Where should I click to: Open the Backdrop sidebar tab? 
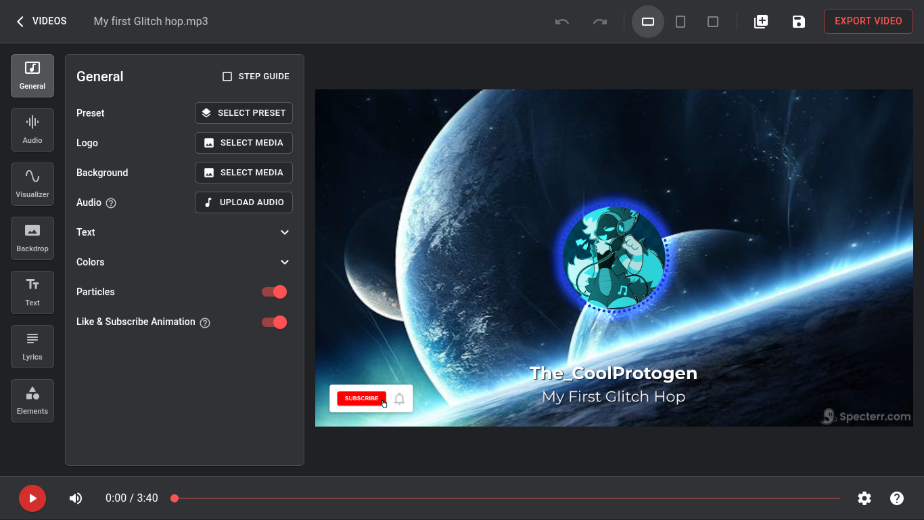click(x=32, y=238)
